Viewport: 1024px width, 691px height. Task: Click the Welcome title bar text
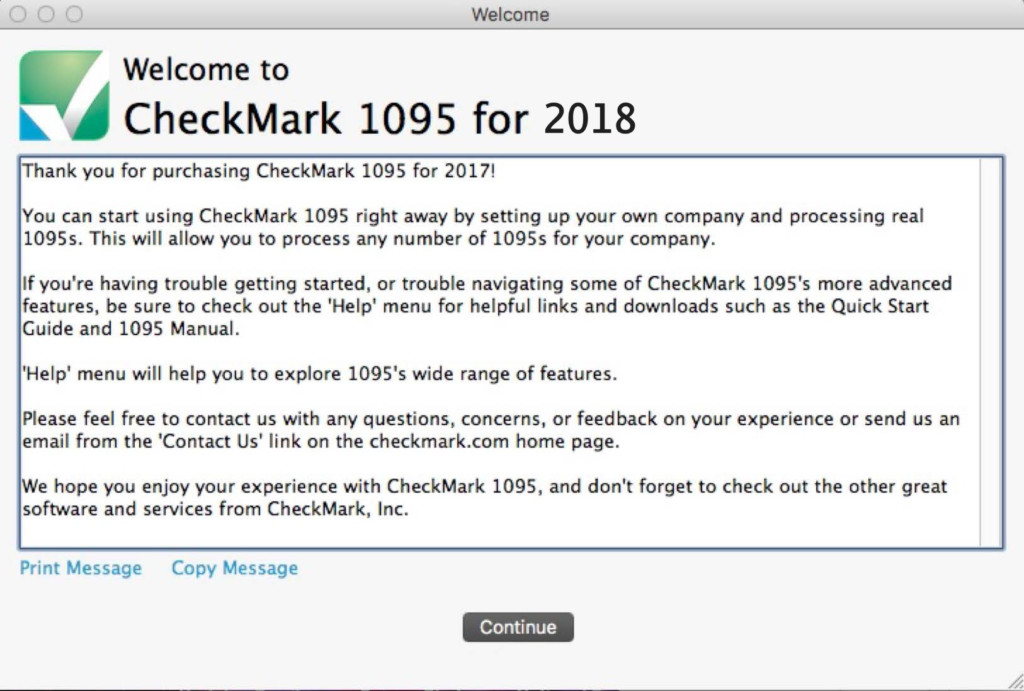click(511, 14)
